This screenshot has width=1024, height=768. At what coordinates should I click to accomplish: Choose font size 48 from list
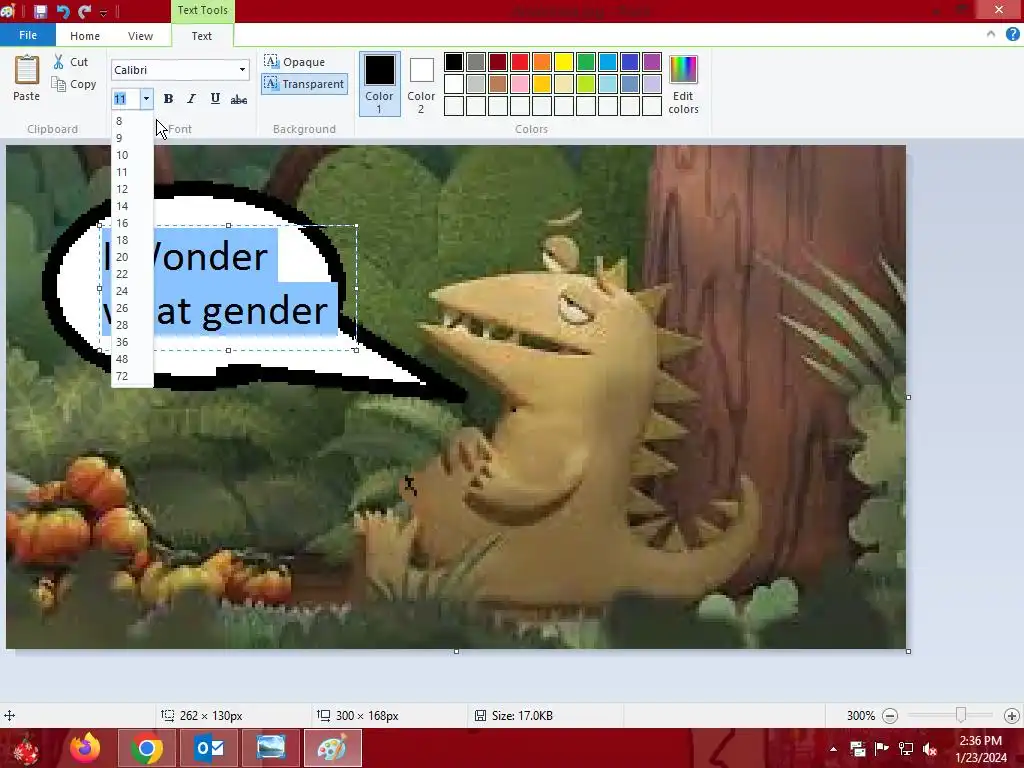point(133,359)
